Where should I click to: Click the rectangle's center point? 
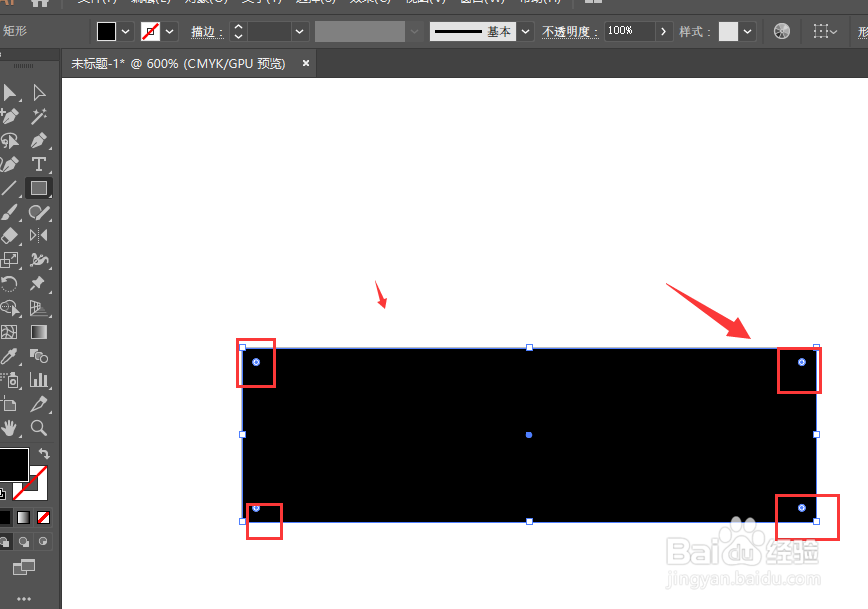pos(529,435)
